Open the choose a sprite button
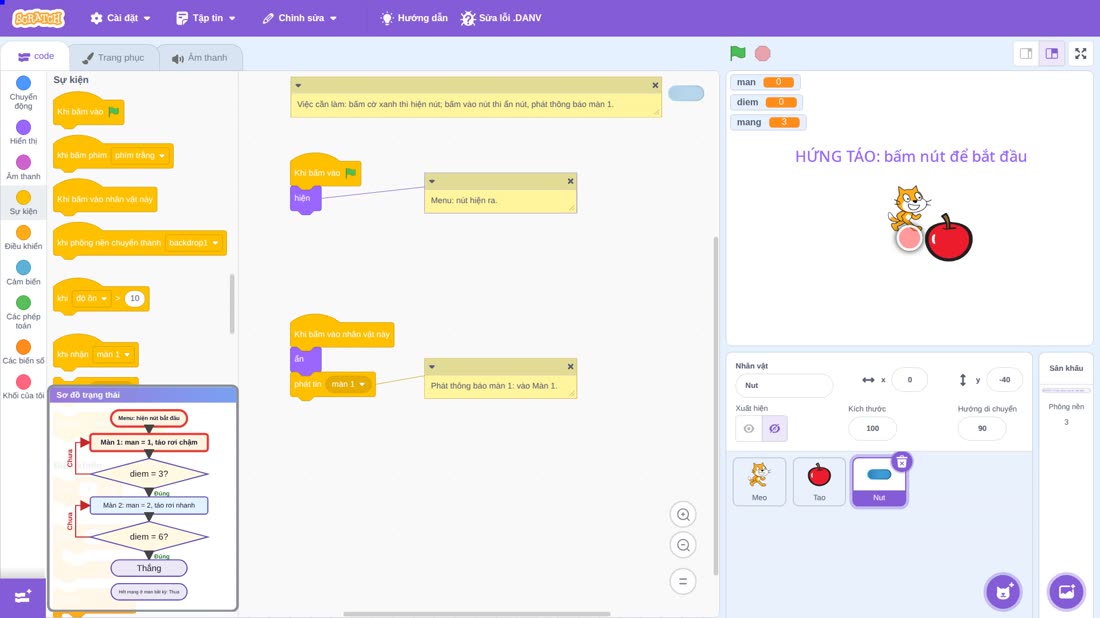Viewport: 1100px width, 618px height. (x=1003, y=591)
